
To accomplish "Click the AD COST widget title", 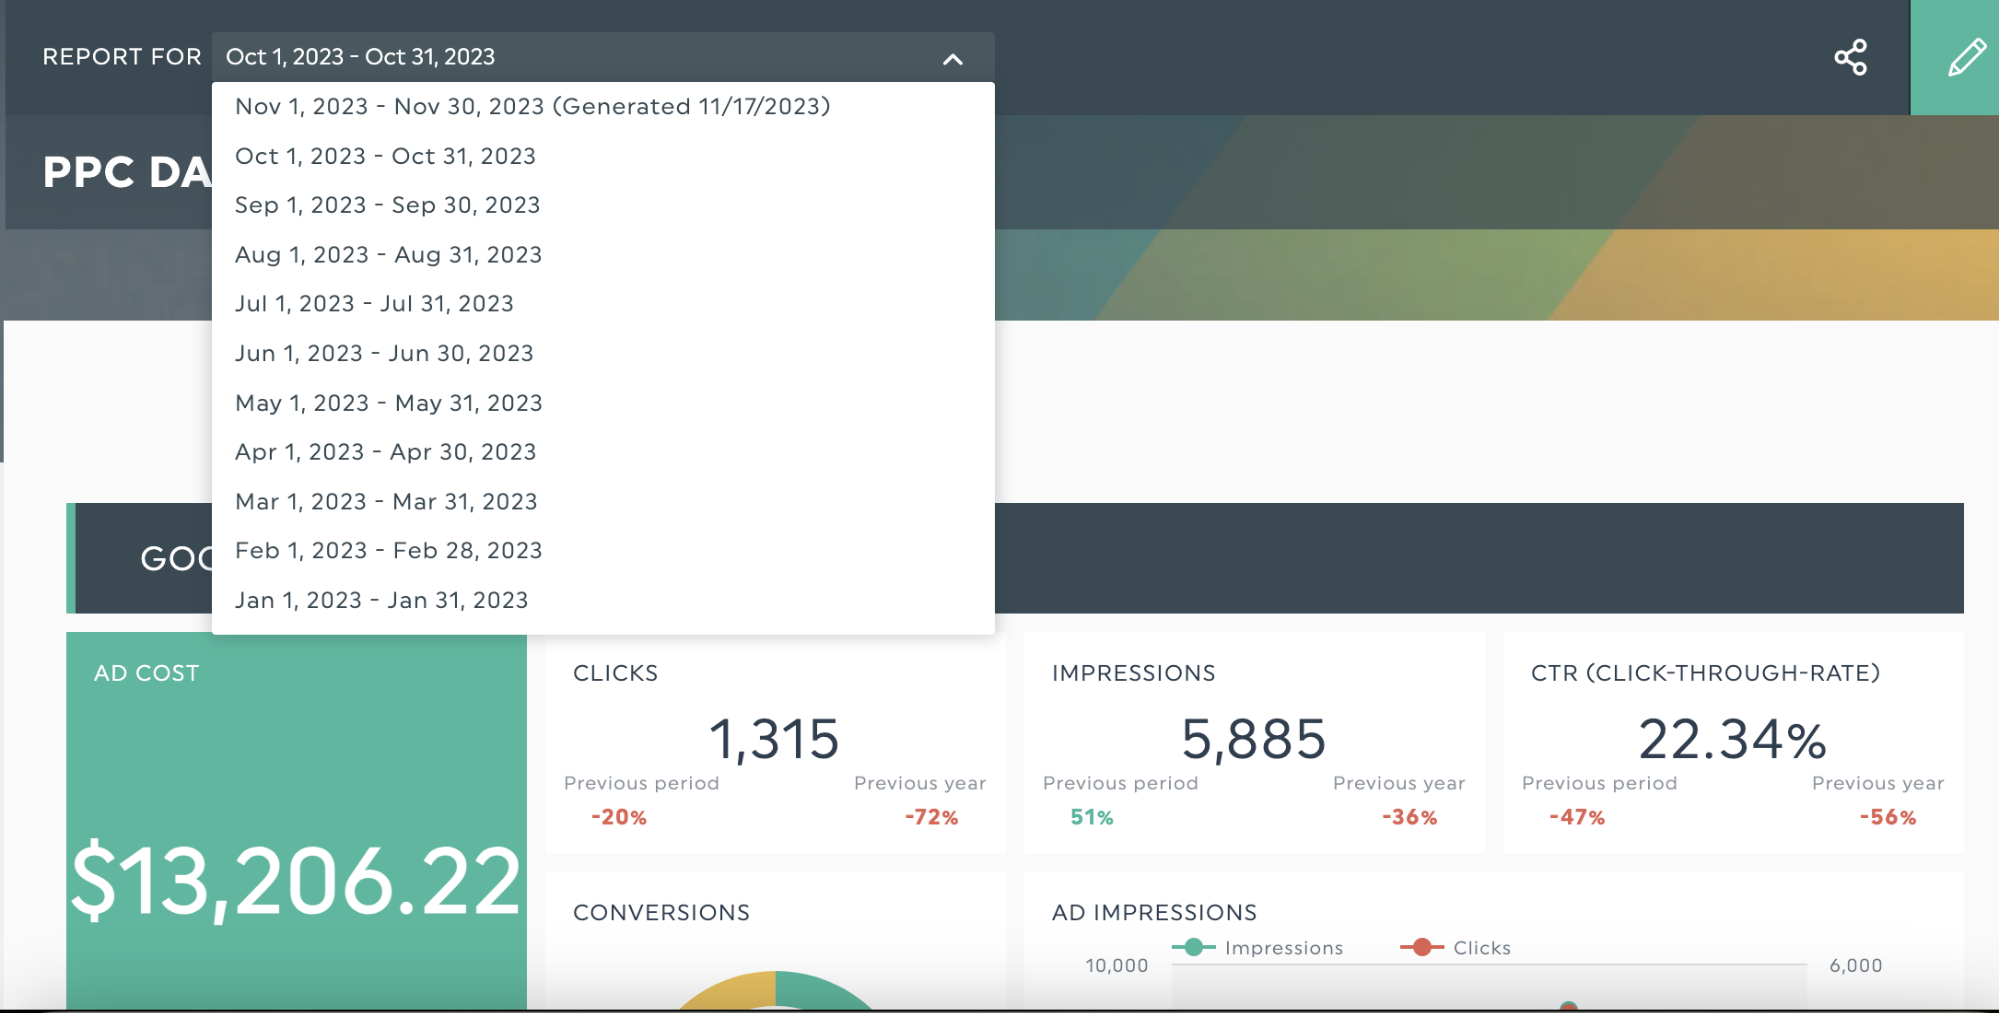I will (146, 673).
